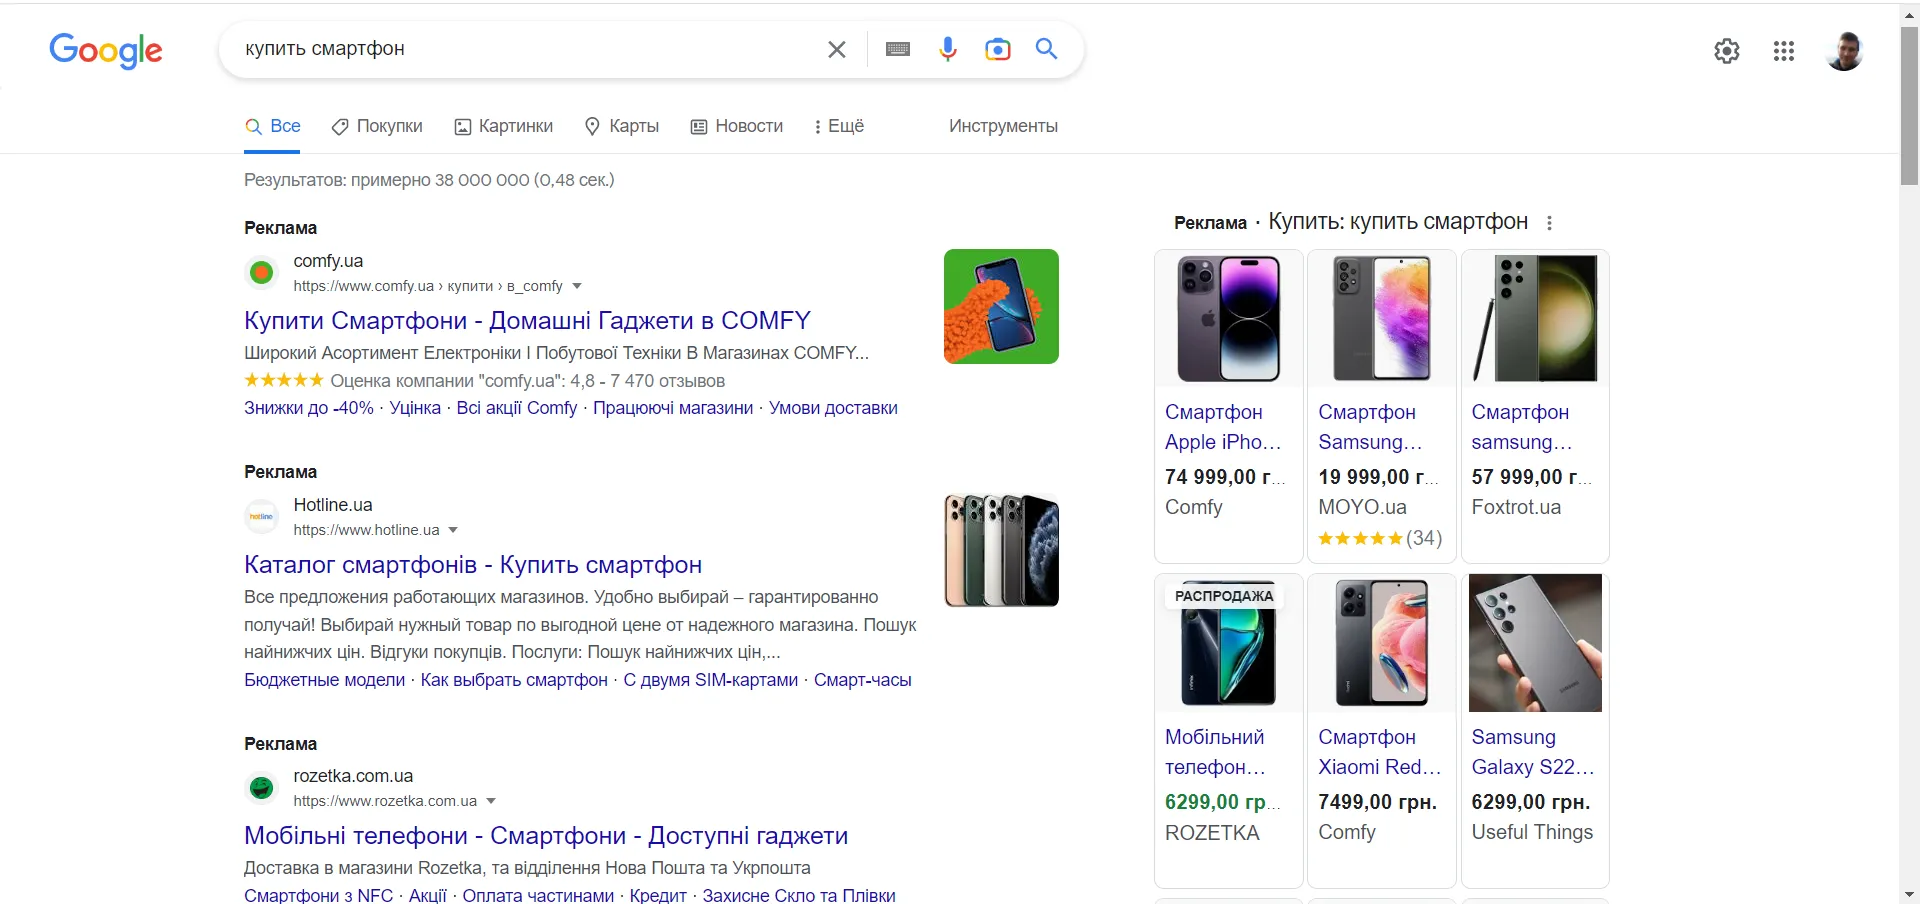Open the Купити Смартфони COMFY ad title
Screen dimensions: 1920x904
click(x=527, y=321)
